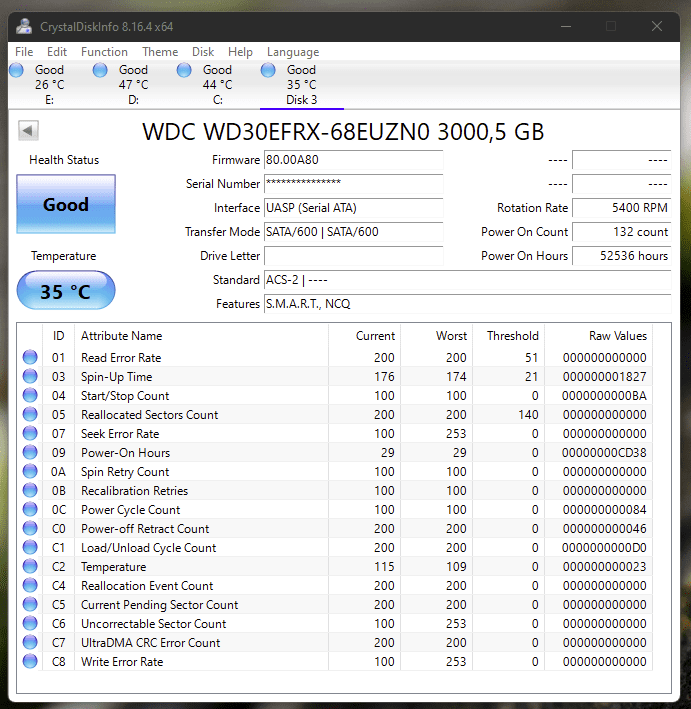Open the File menu
The height and width of the screenshot is (709, 691).
coord(24,52)
